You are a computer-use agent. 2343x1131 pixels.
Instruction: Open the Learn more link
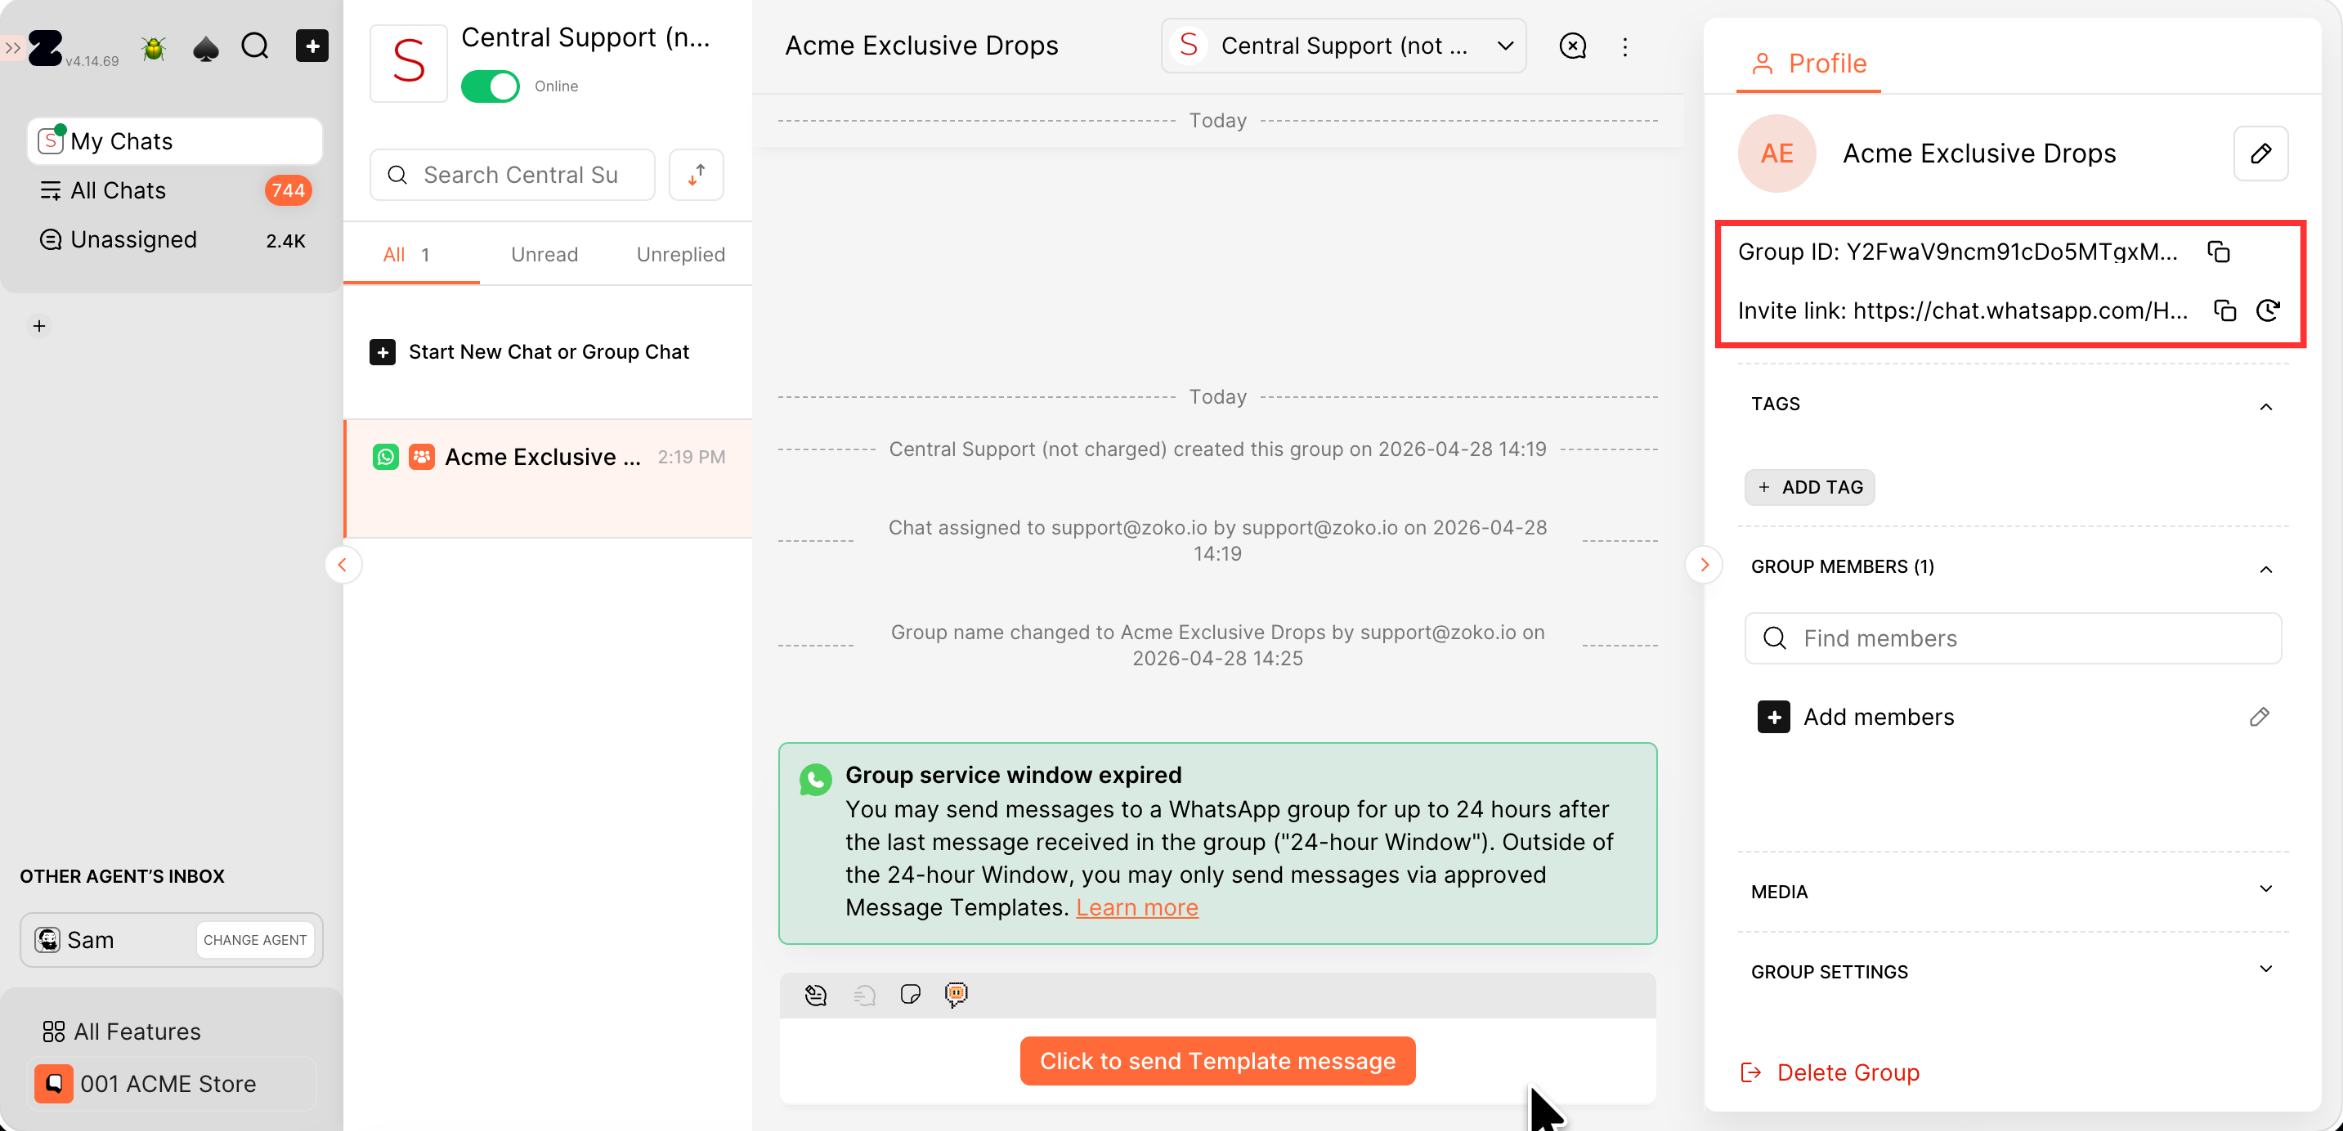click(1136, 907)
